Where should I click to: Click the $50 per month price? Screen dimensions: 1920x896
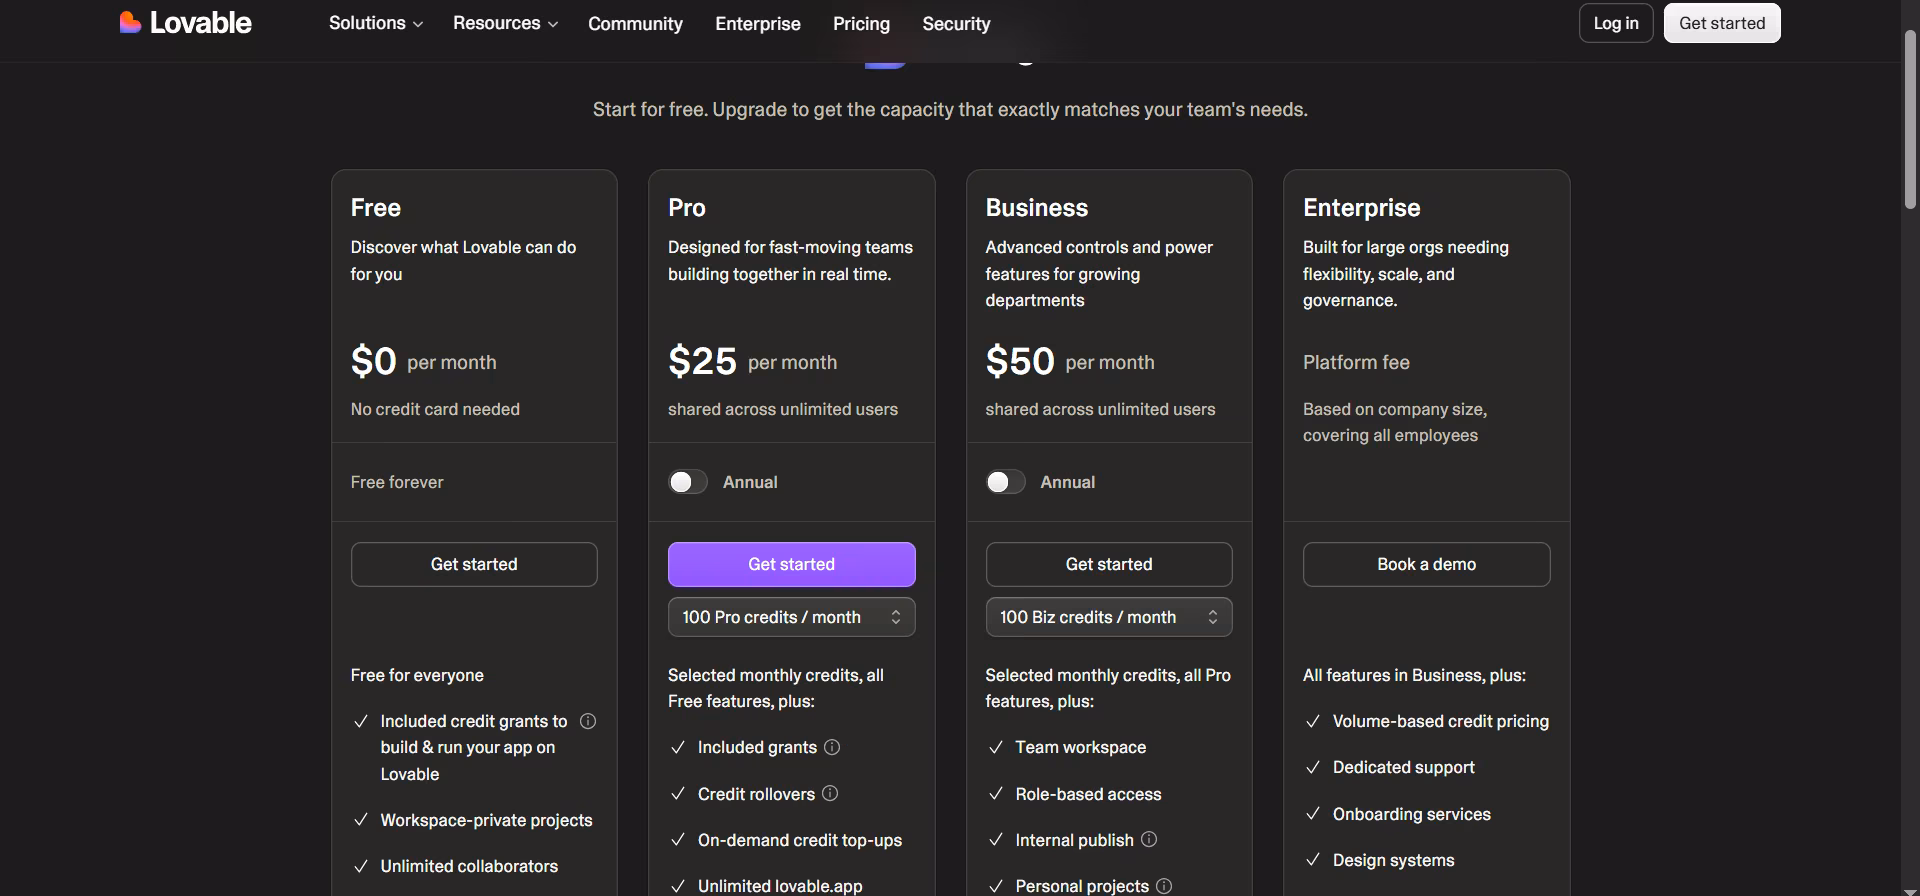click(1070, 361)
